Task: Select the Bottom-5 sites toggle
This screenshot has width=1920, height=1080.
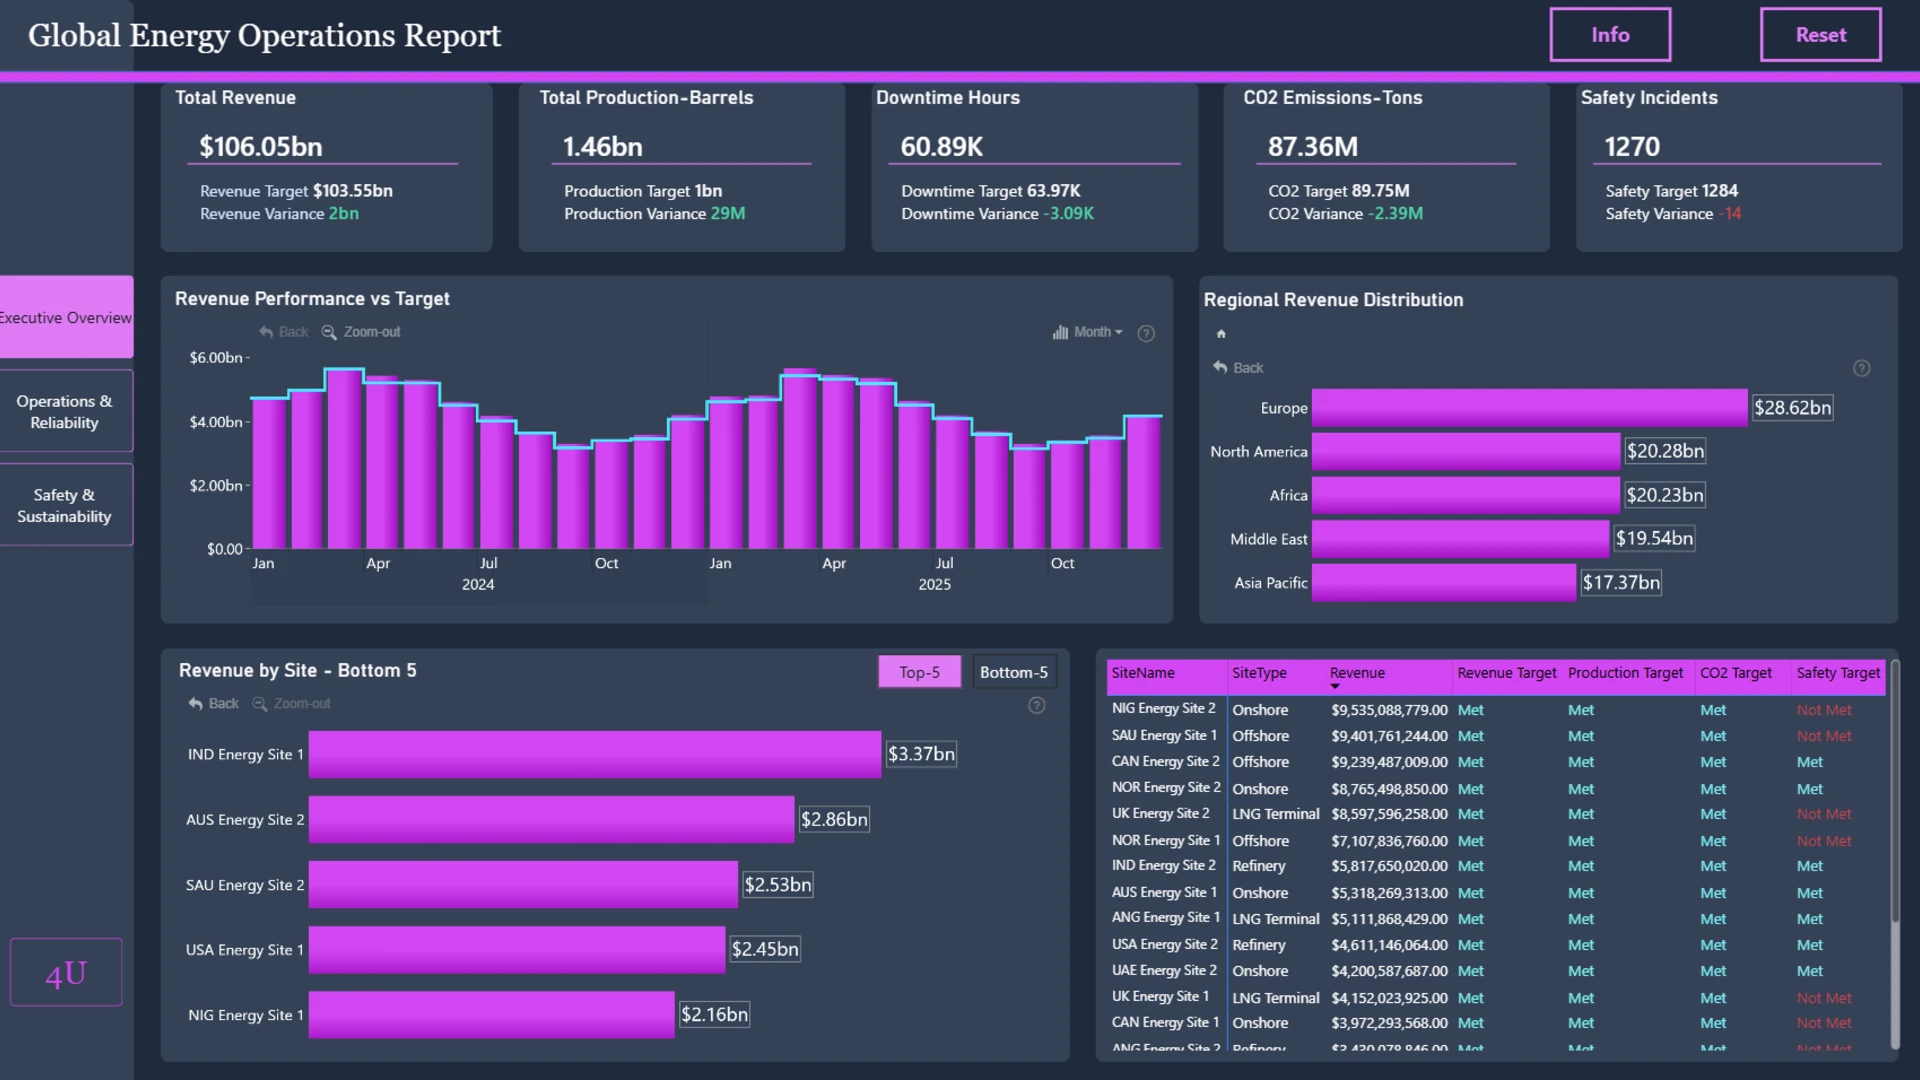Action: tap(1014, 672)
